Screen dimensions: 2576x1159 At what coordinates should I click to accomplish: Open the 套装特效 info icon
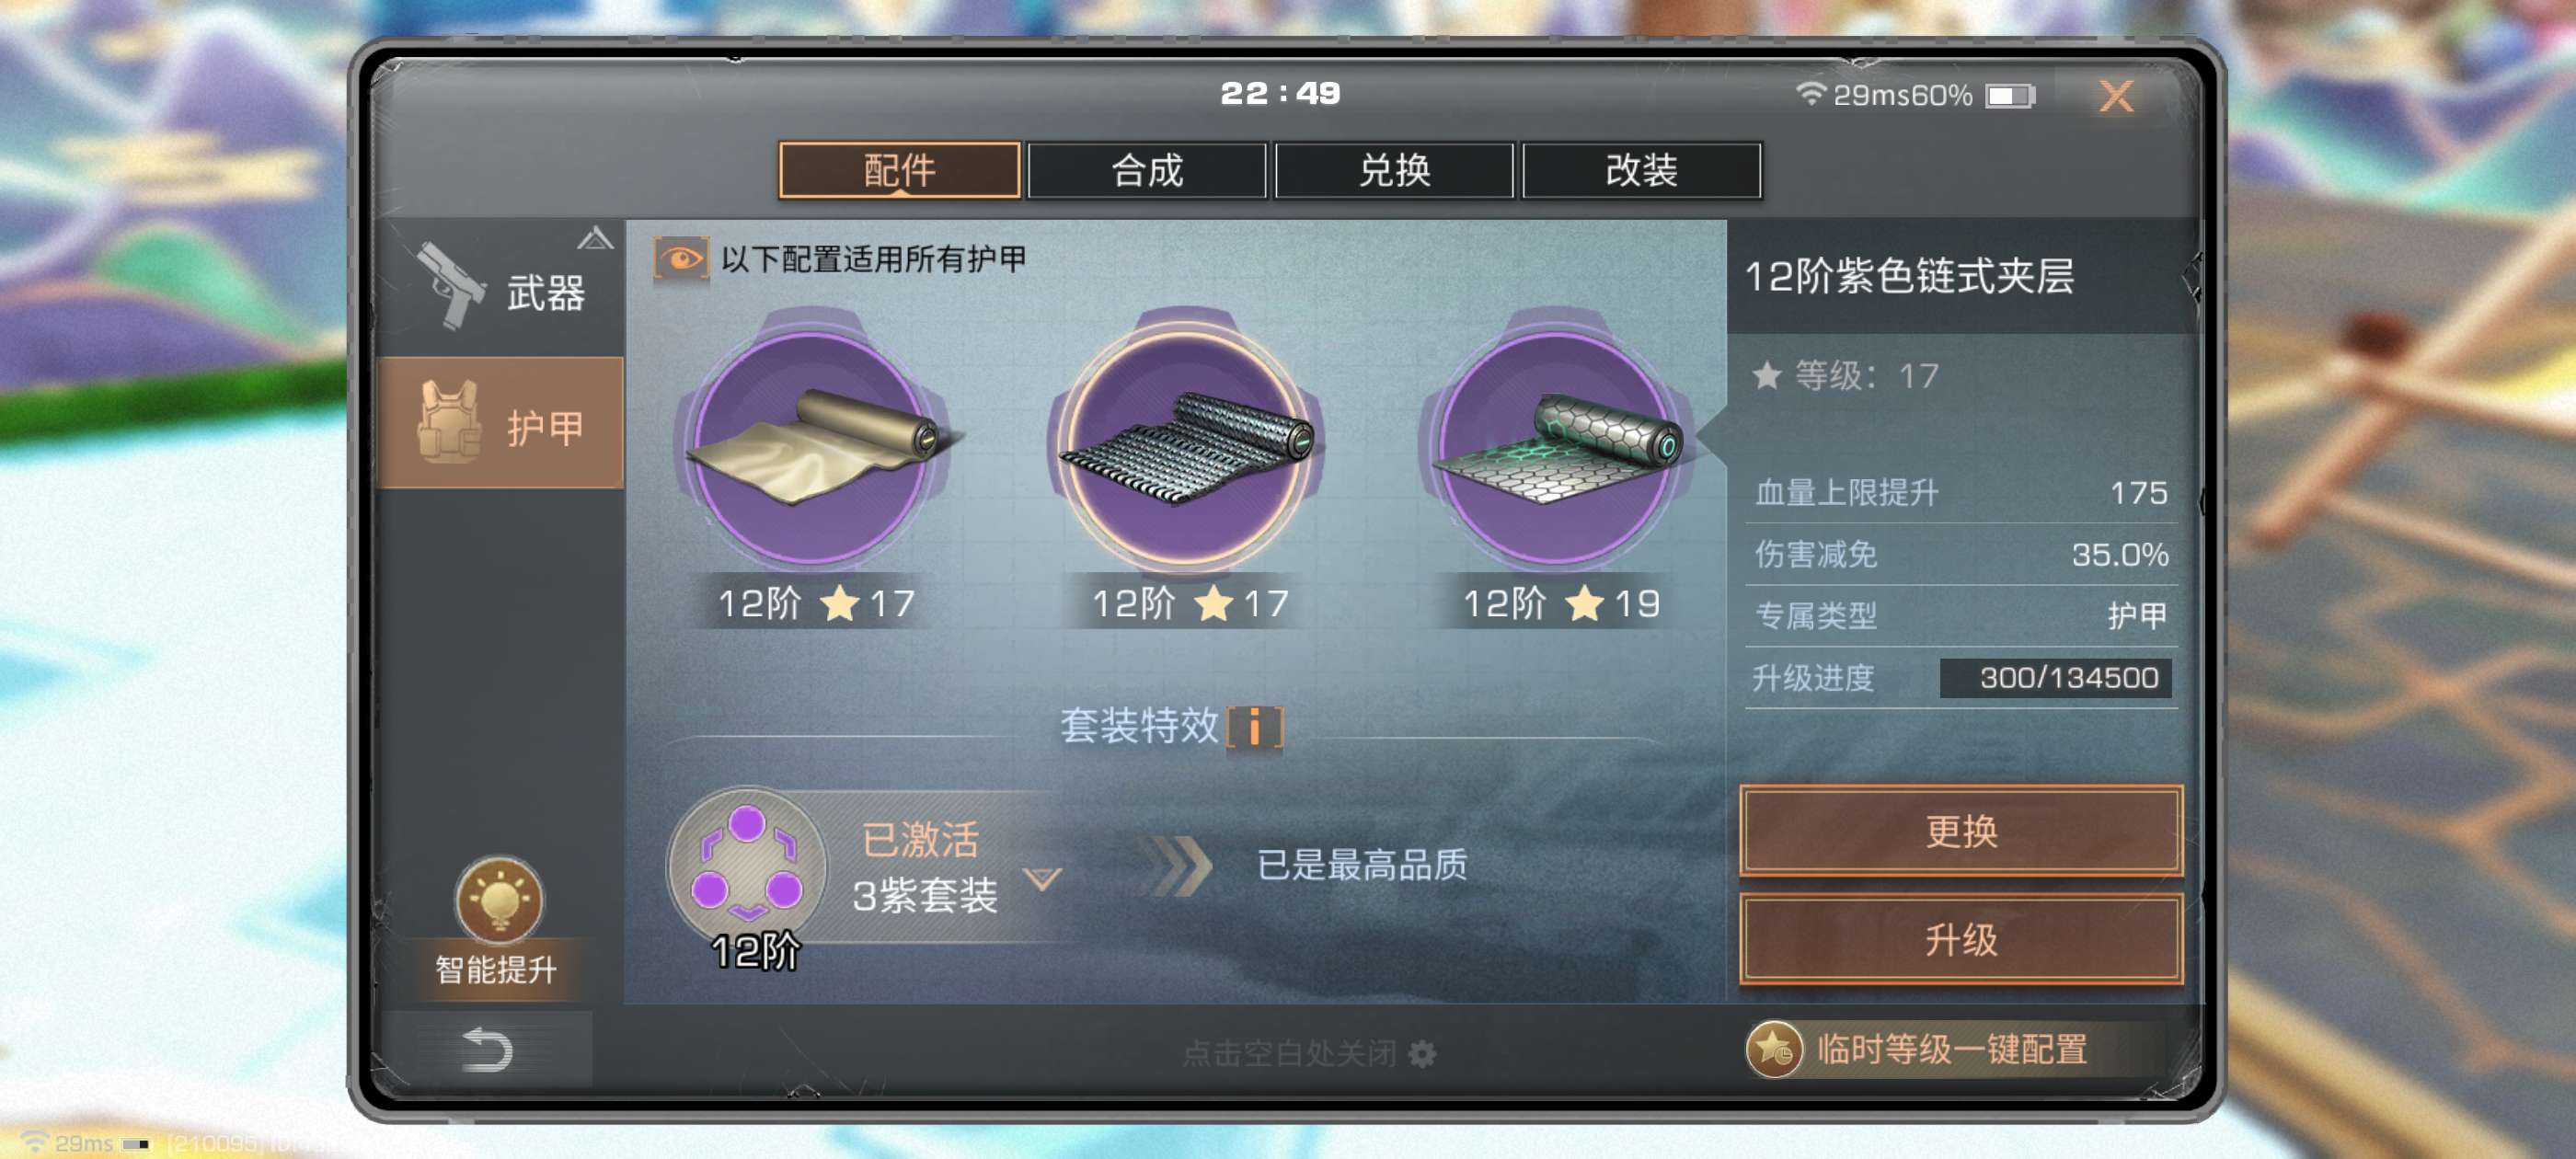click(x=1254, y=727)
